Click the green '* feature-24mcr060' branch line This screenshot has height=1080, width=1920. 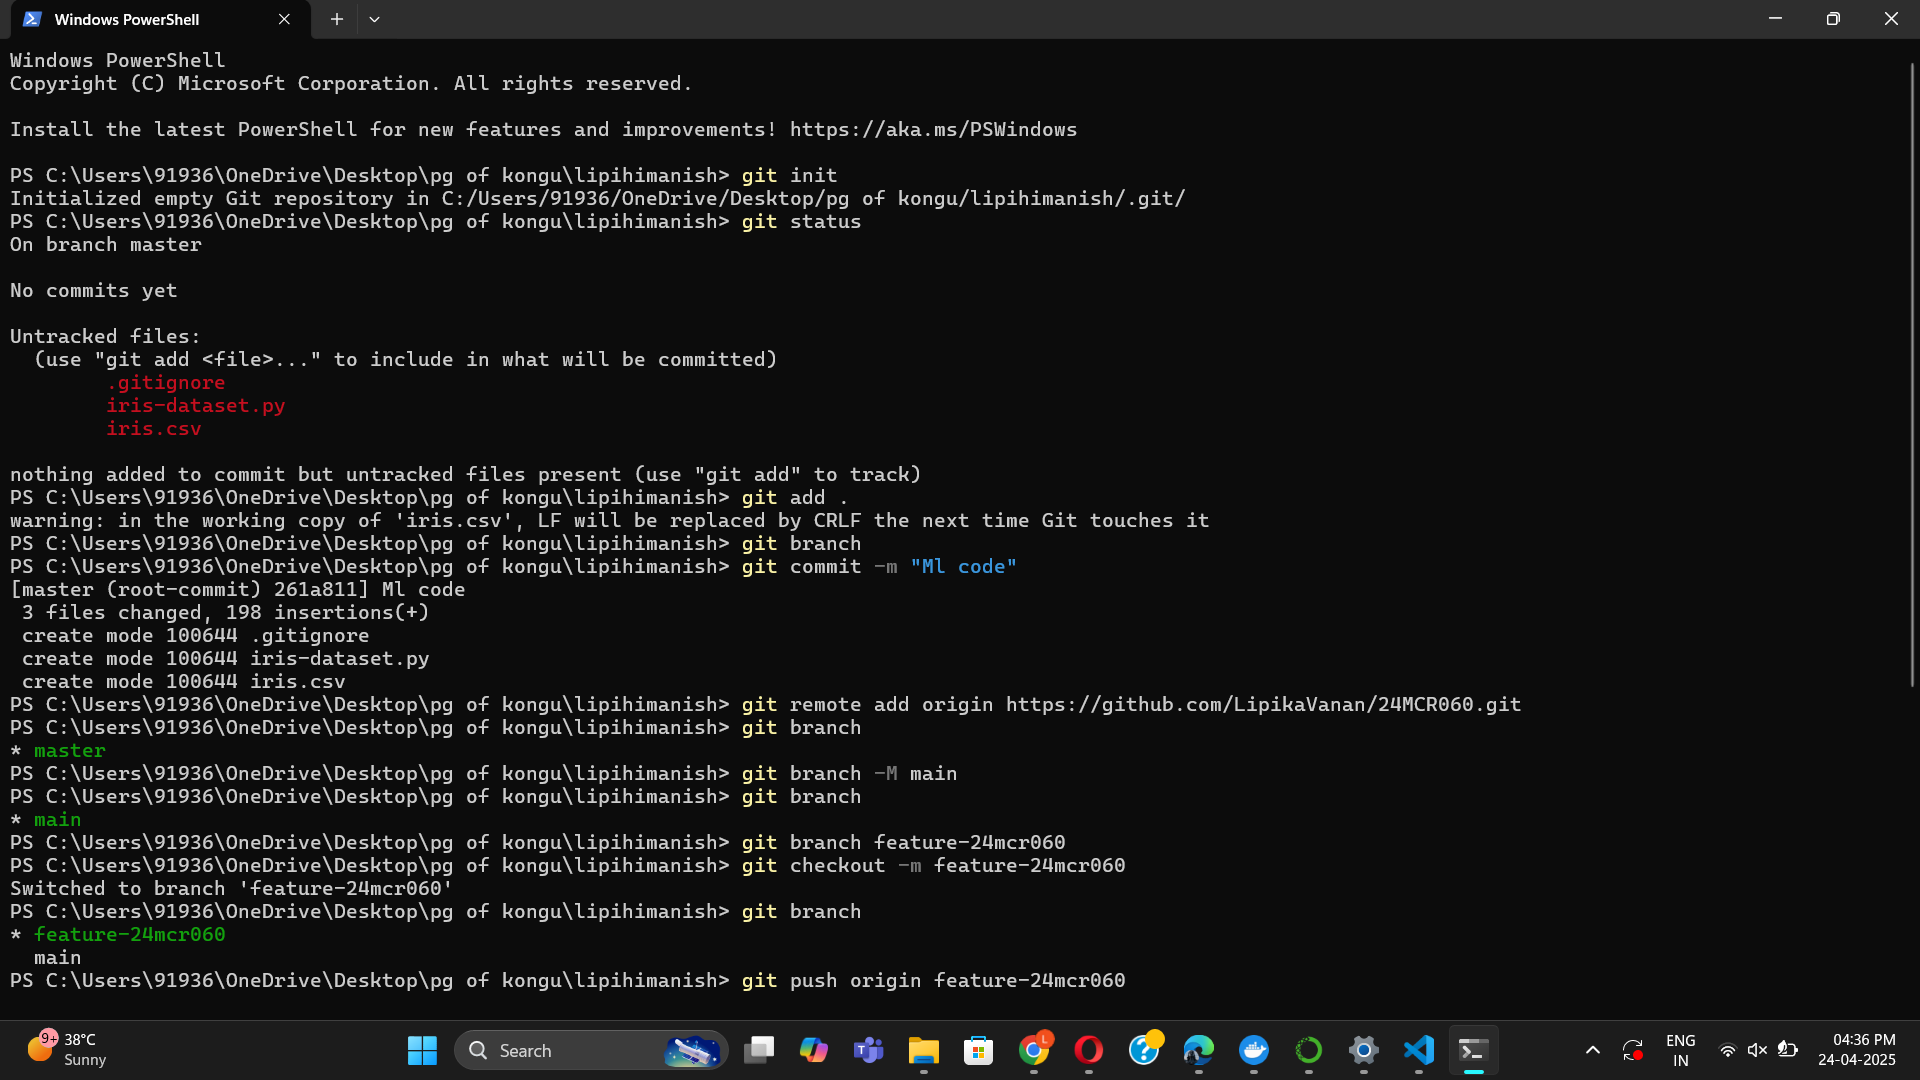[x=118, y=935]
